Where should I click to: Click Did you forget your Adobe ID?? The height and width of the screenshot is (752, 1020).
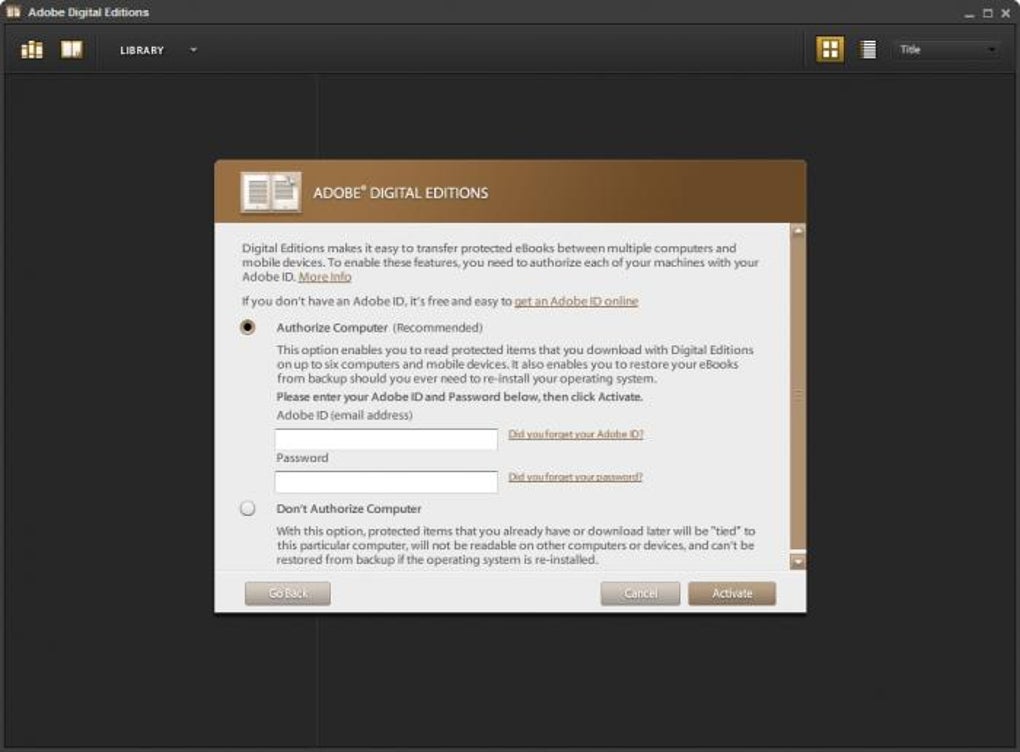pyautogui.click(x=574, y=435)
